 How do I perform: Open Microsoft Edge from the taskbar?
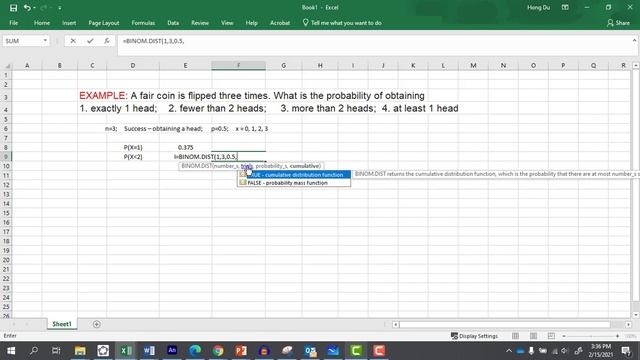click(x=195, y=351)
